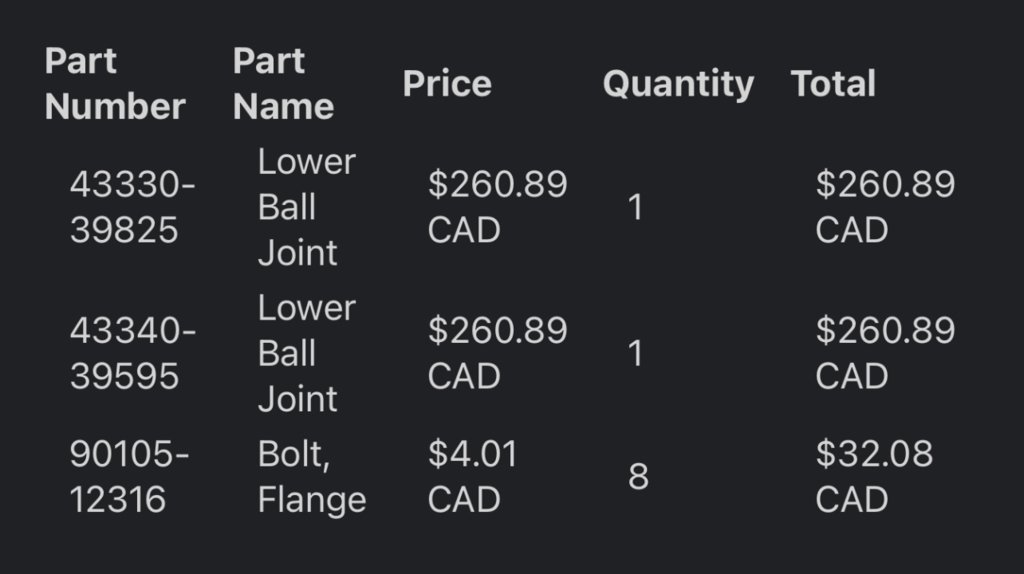1024x574 pixels.
Task: Click quantity 1 in the second row
Action: (635, 353)
